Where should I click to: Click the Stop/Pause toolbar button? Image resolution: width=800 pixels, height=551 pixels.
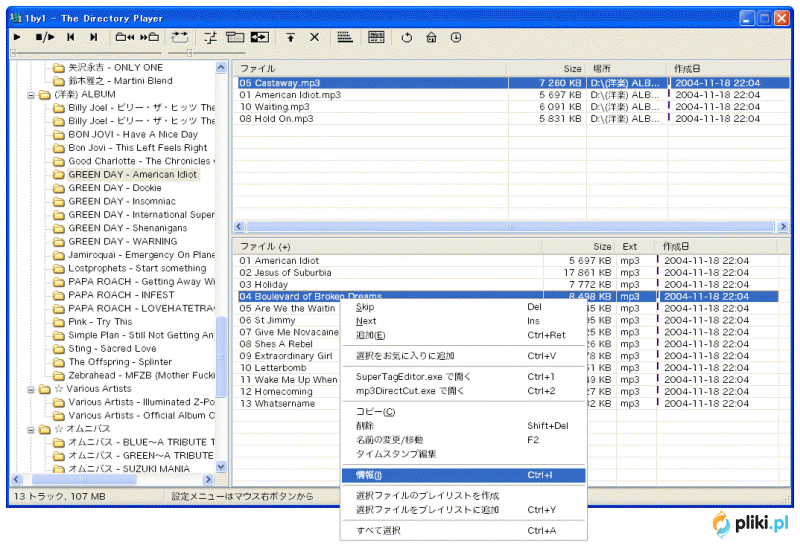[x=44, y=37]
